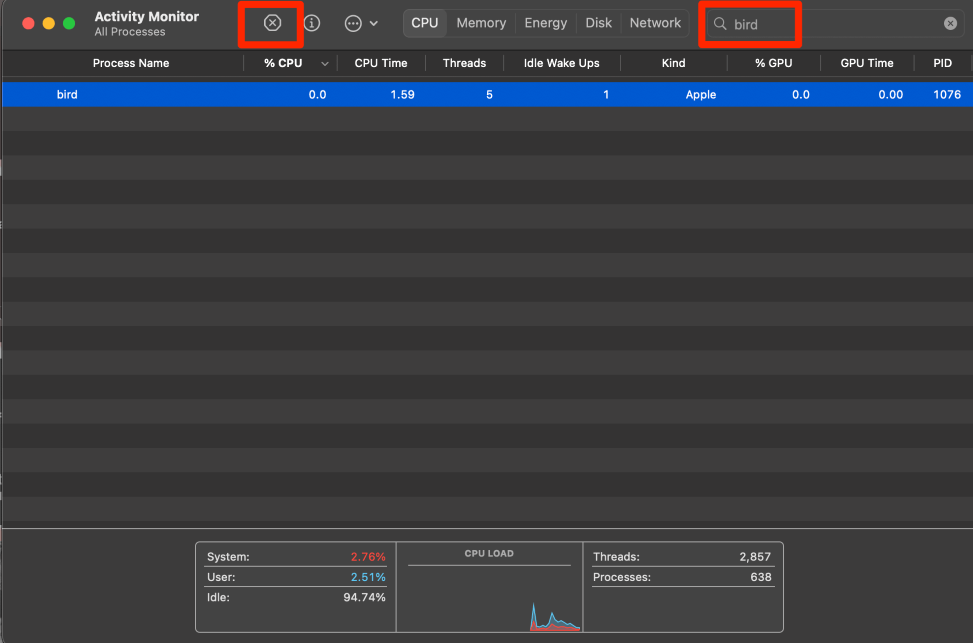Image resolution: width=973 pixels, height=643 pixels.
Task: Clear the search field using the x icon
Action: pyautogui.click(x=949, y=22)
